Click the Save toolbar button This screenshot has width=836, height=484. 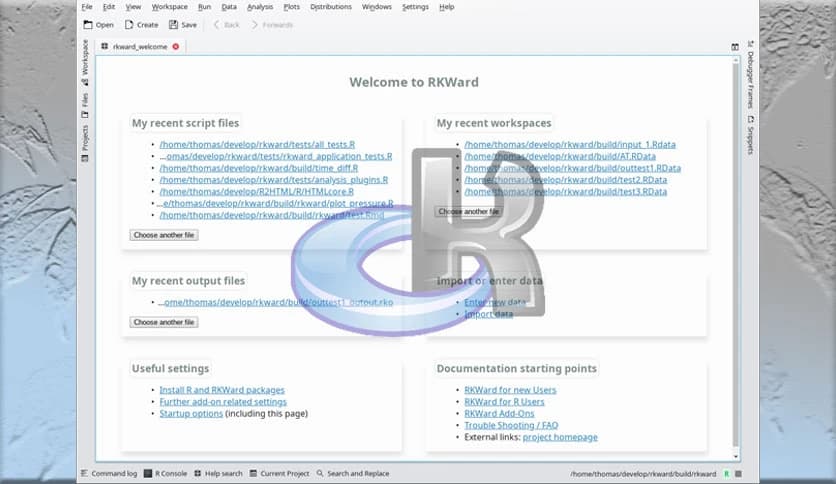[x=183, y=25]
